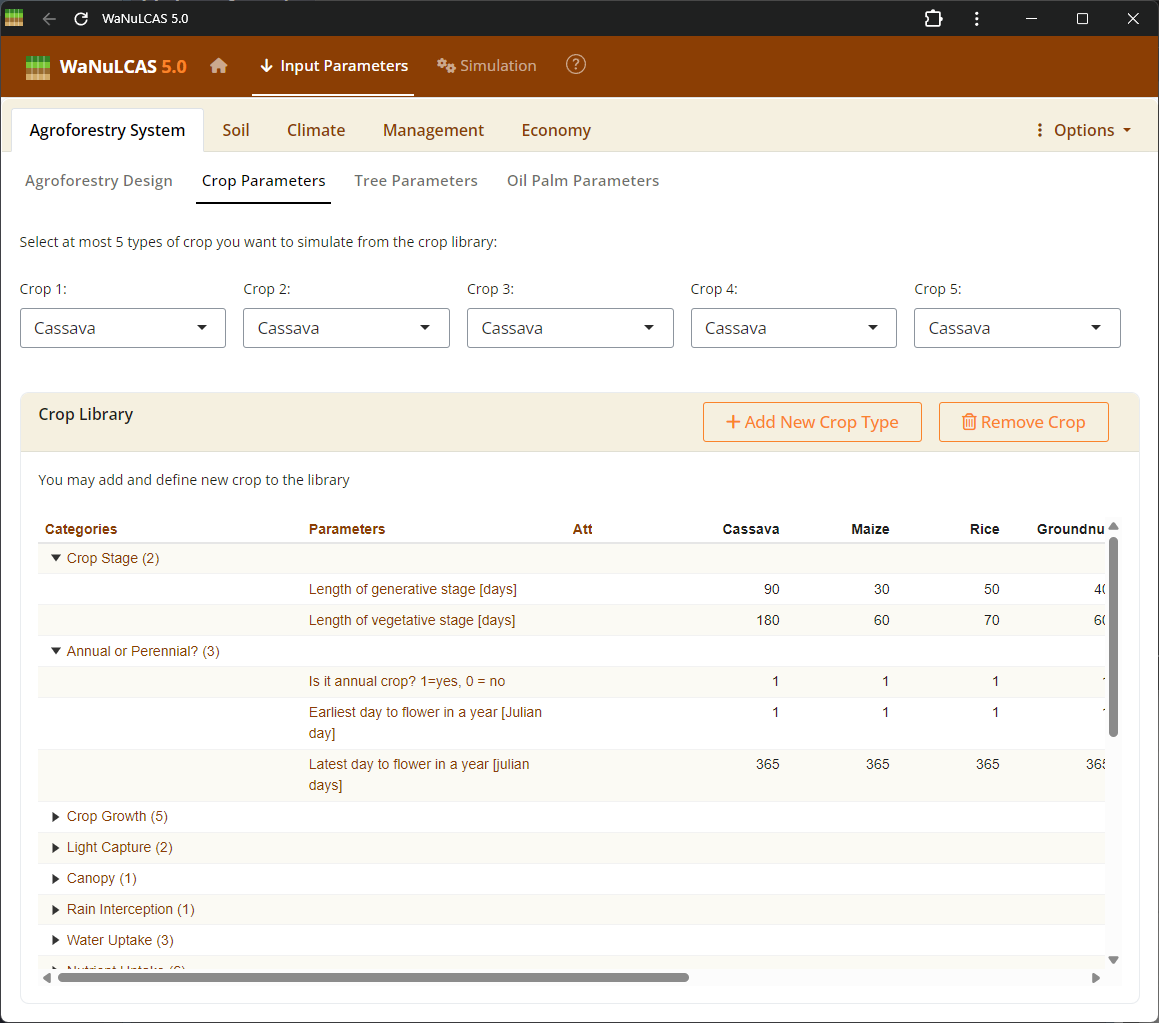Open the Crop 1 dropdown
This screenshot has width=1159, height=1023.
click(x=122, y=328)
